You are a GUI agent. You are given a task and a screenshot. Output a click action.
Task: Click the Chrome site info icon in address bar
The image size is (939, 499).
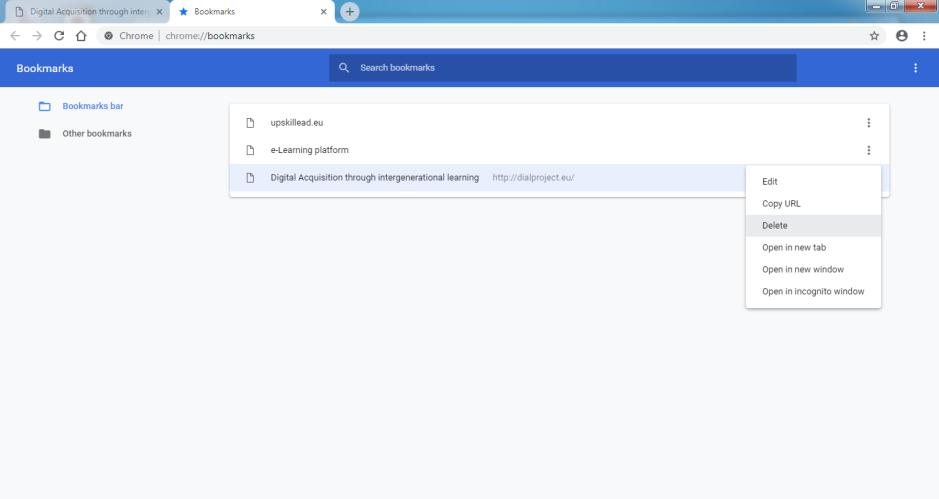coord(108,36)
